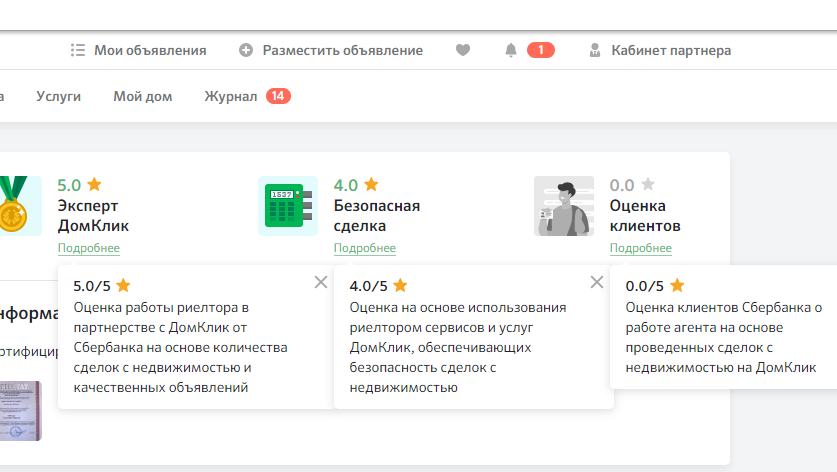Click the star in the 0.0/5 tooltip
Viewport: 837px width, 472px height.
click(x=677, y=285)
